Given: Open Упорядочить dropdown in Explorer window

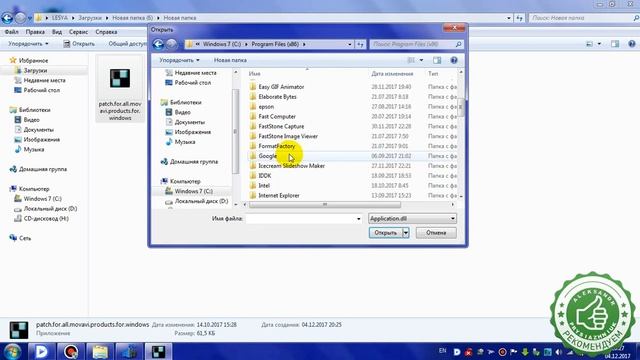Looking at the screenshot, I should tap(28, 44).
